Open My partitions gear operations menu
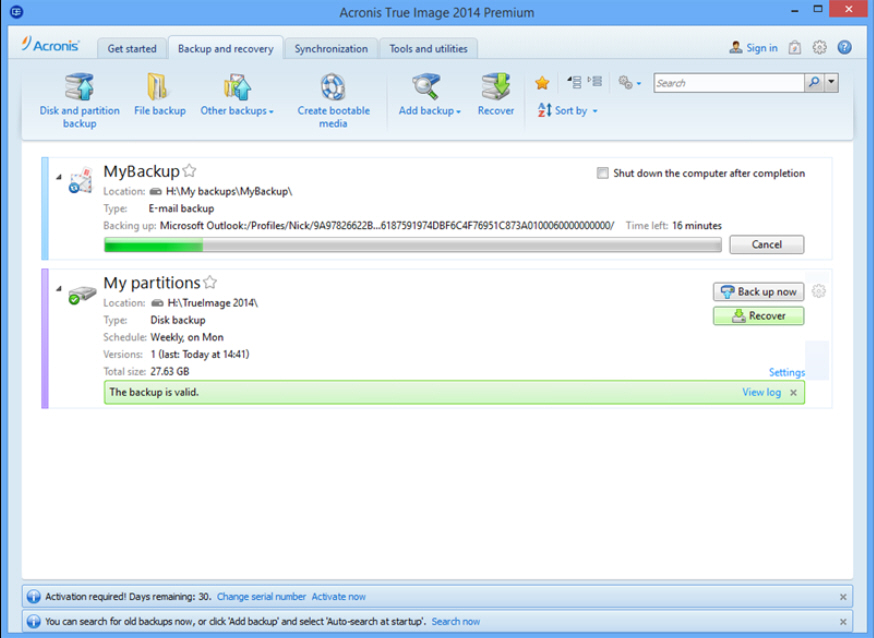874x638 pixels. point(818,291)
